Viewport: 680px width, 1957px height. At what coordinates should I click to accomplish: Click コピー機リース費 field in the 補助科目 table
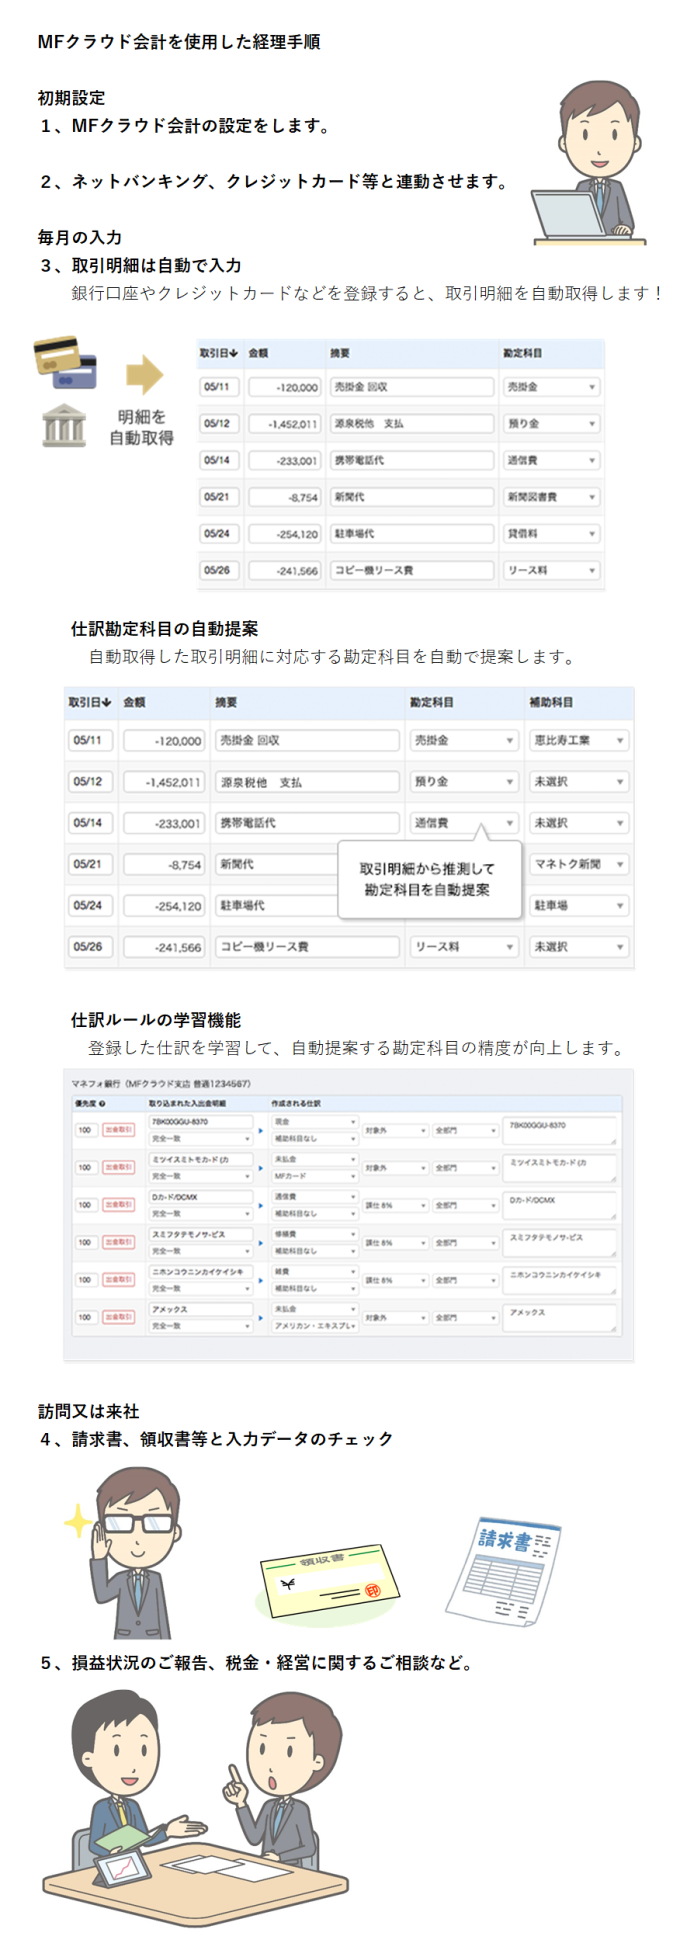pos(307,946)
